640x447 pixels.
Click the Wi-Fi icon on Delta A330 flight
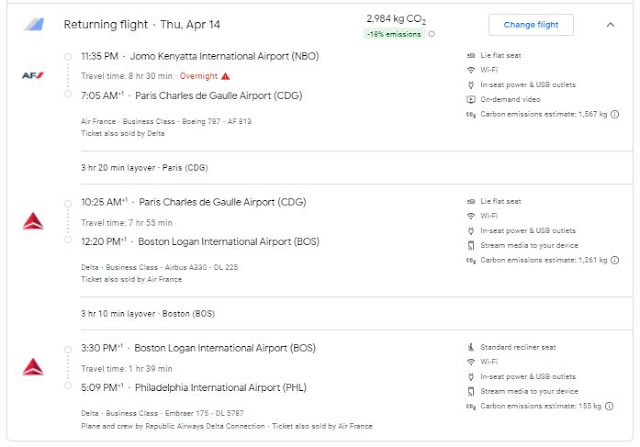(x=471, y=216)
